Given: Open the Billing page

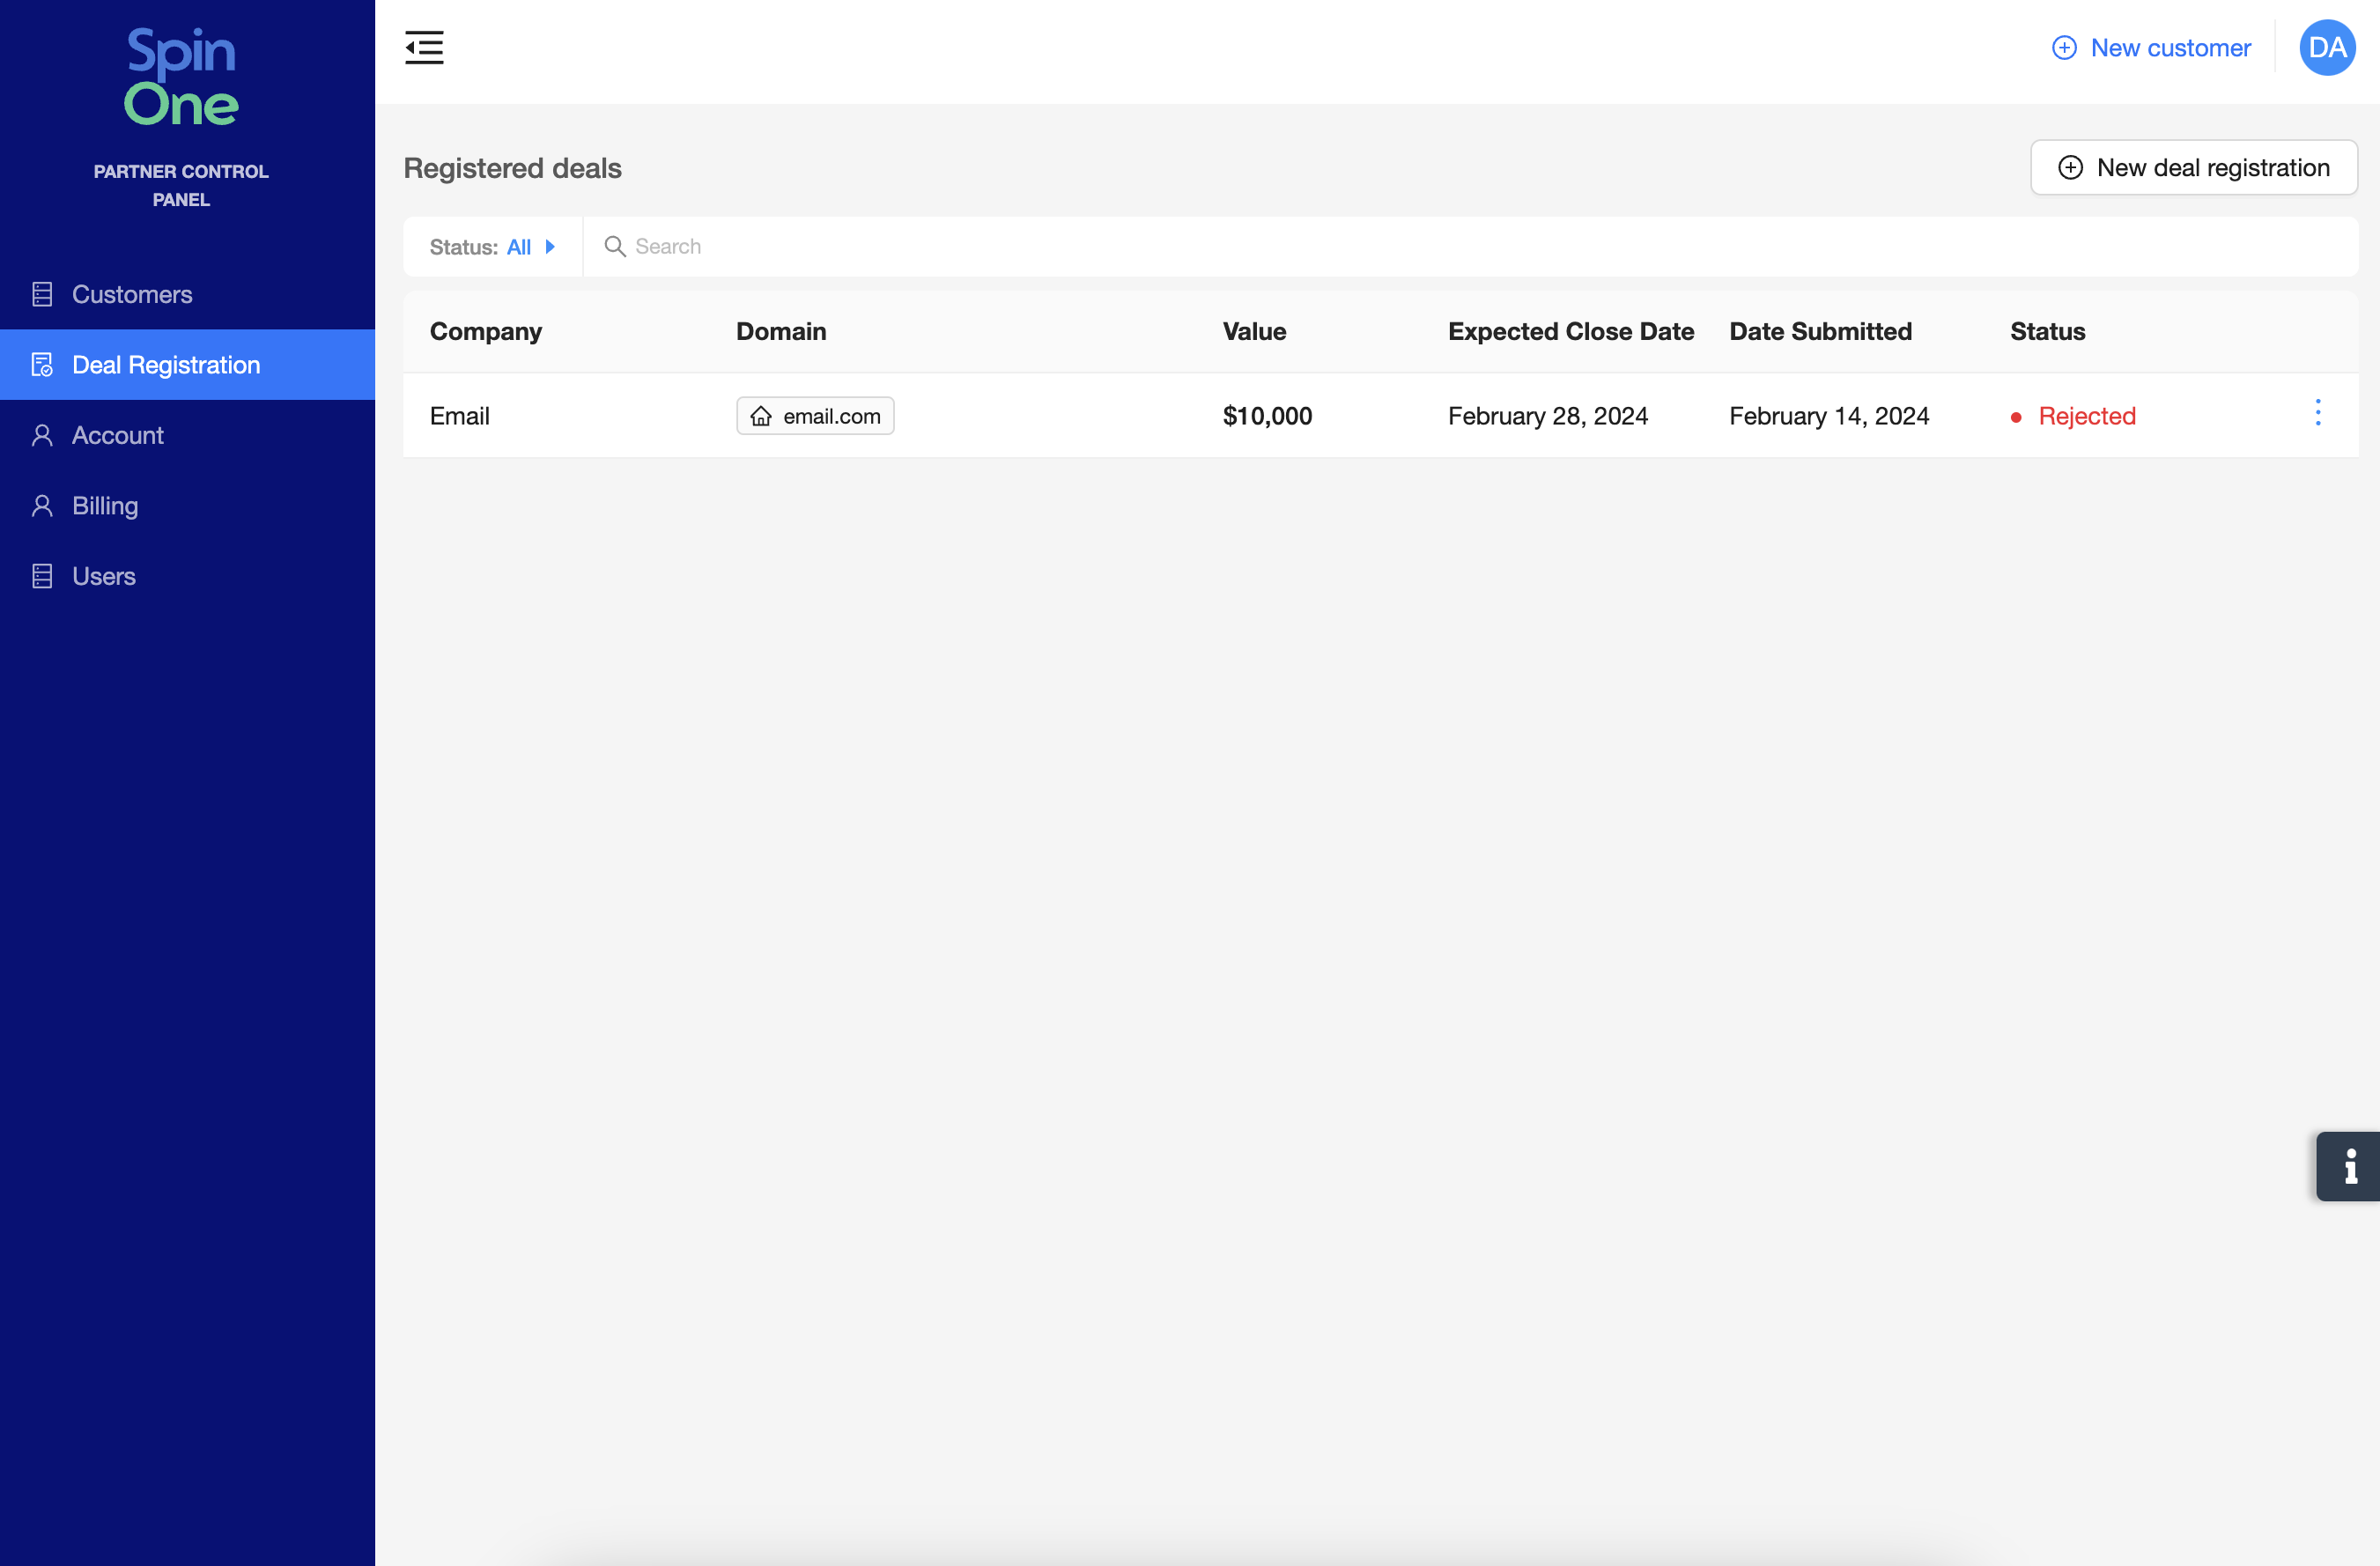Looking at the screenshot, I should [x=105, y=506].
